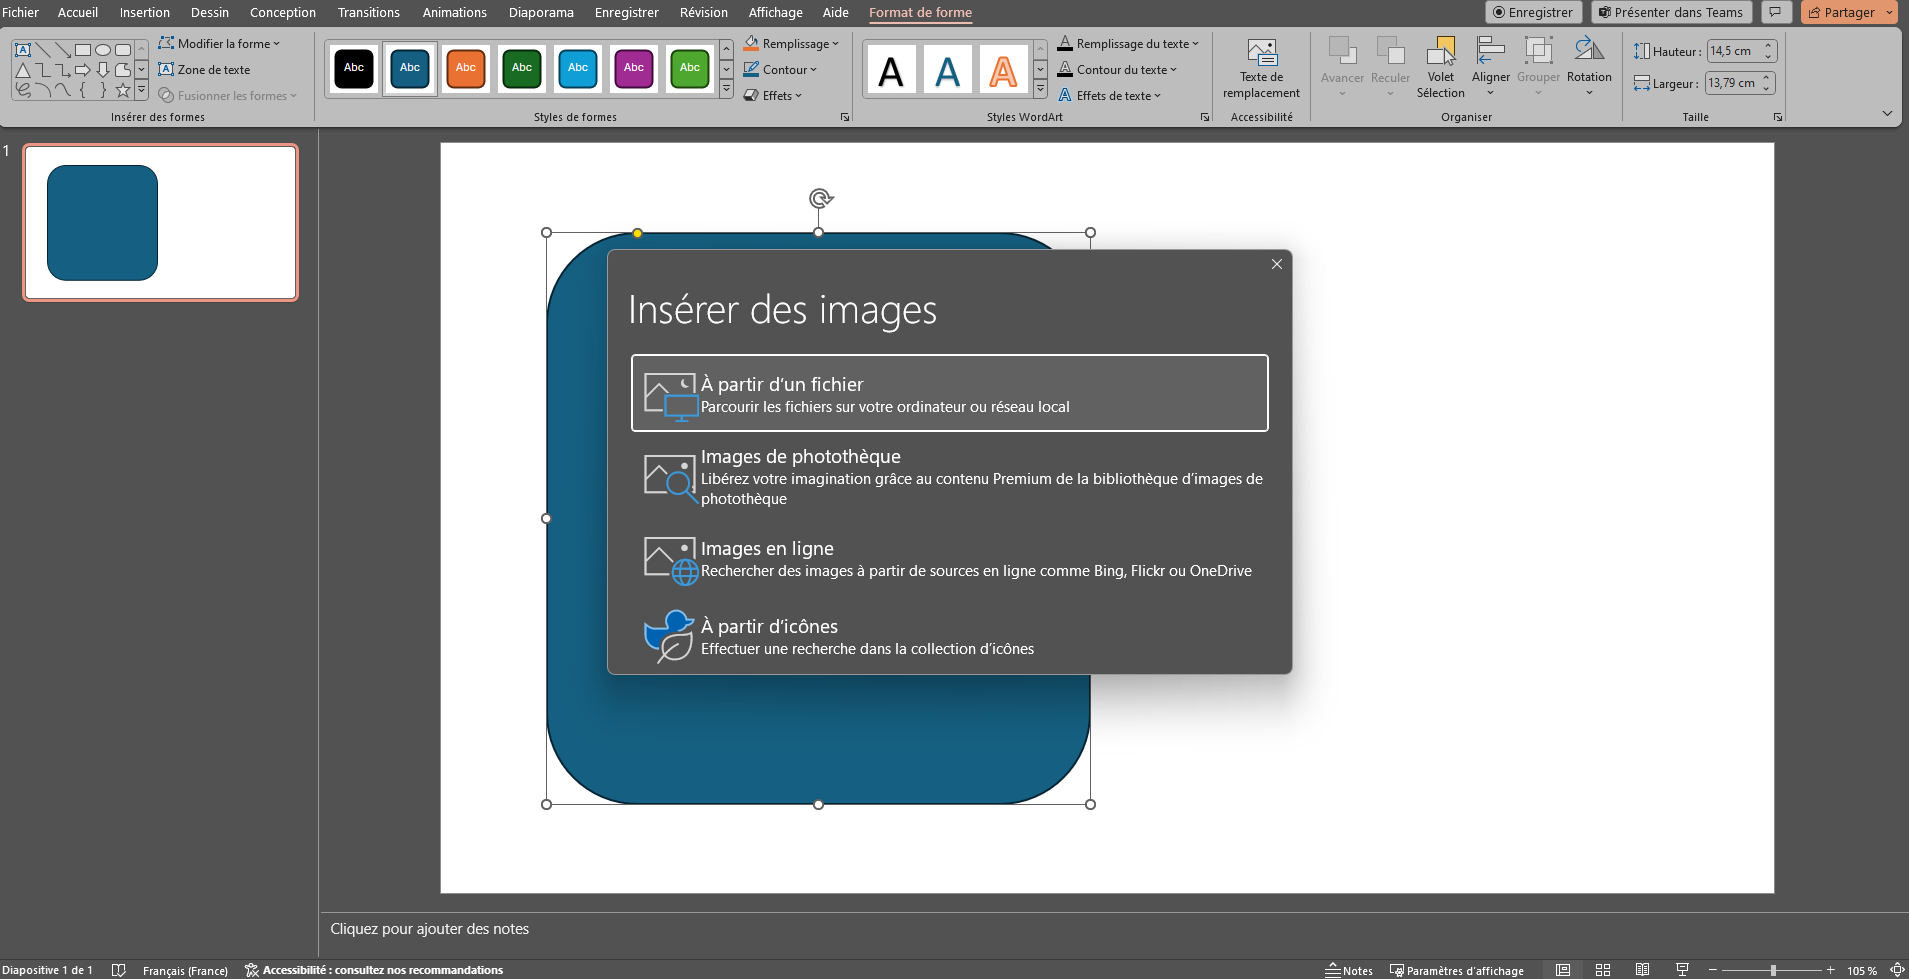Open Remplissage du texte dropdown
The height and width of the screenshot is (979, 1909).
(x=1128, y=44)
